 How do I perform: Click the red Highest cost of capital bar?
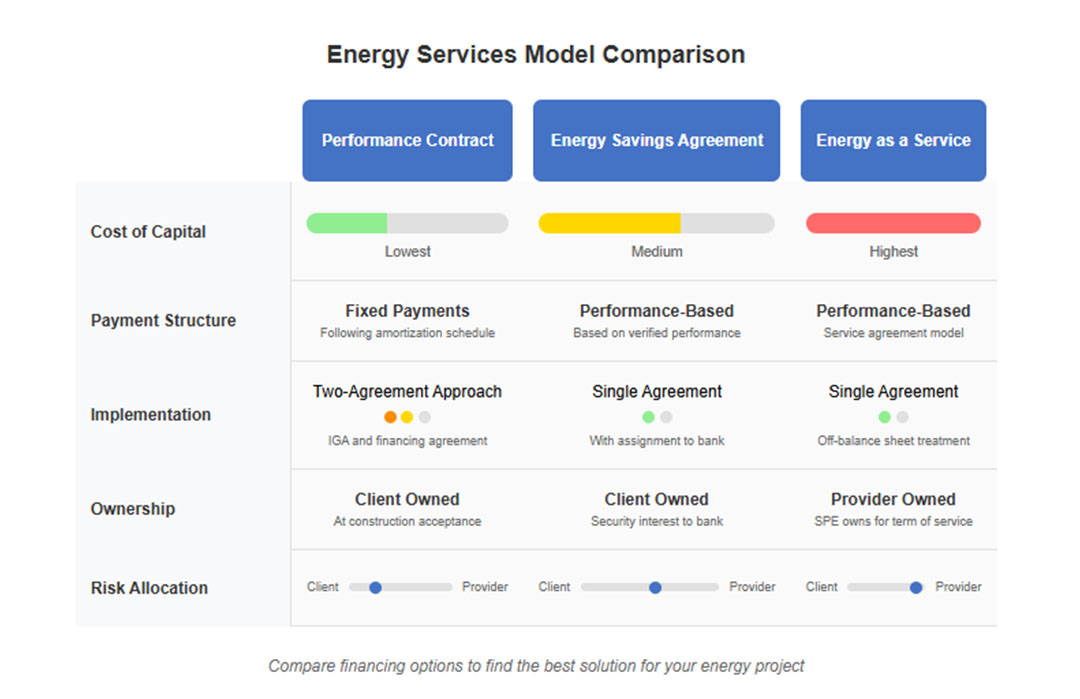(x=893, y=223)
